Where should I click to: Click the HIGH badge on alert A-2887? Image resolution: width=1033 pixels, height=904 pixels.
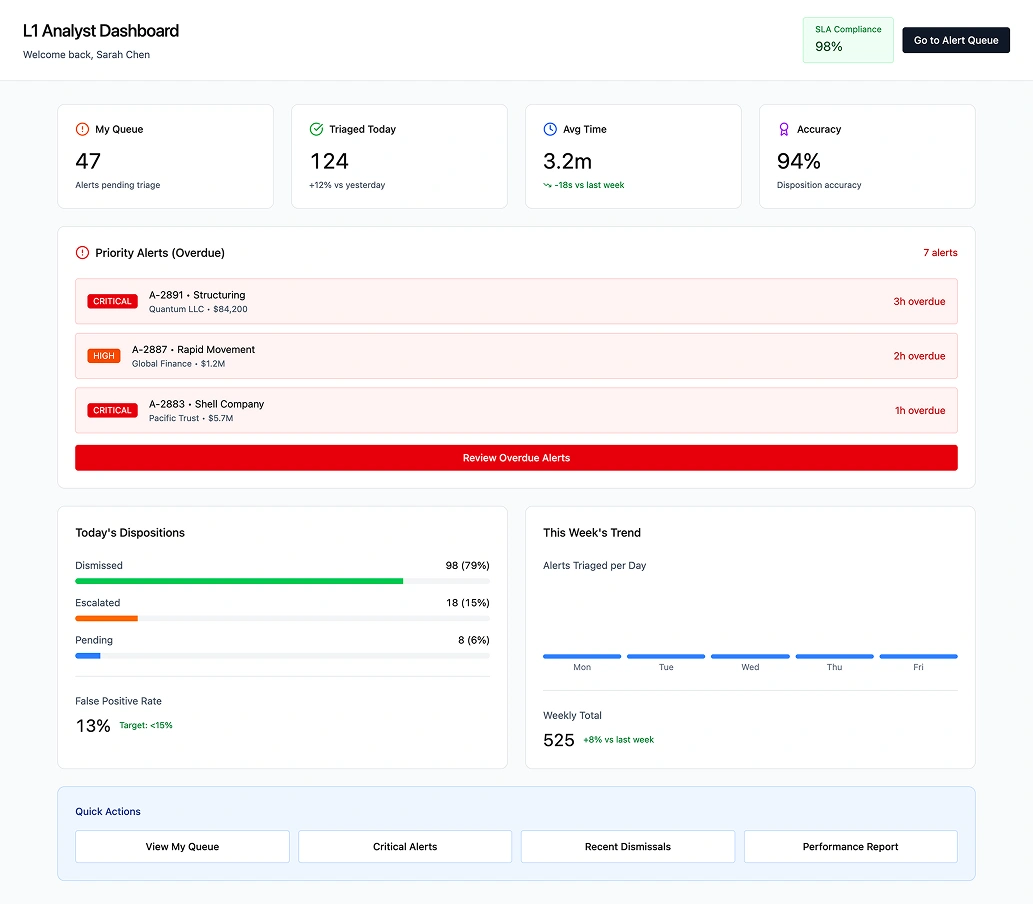104,355
